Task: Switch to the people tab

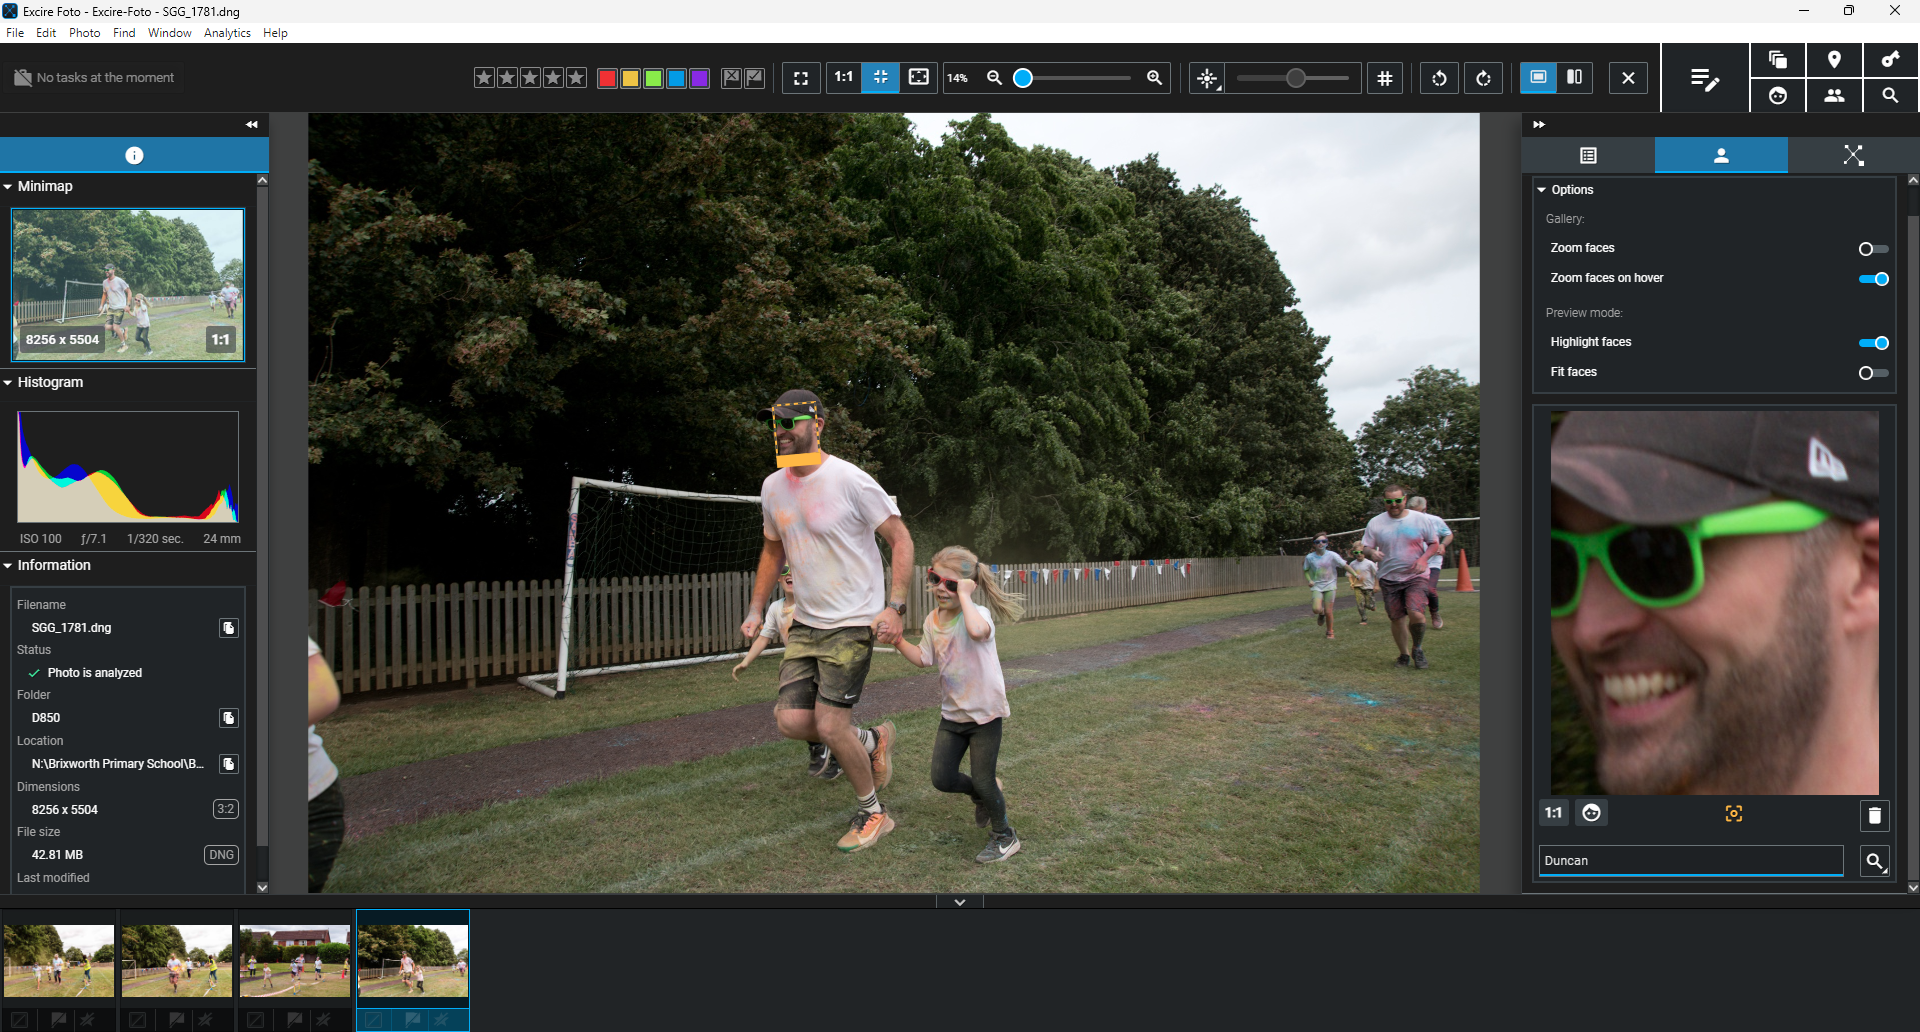Action: [1721, 155]
